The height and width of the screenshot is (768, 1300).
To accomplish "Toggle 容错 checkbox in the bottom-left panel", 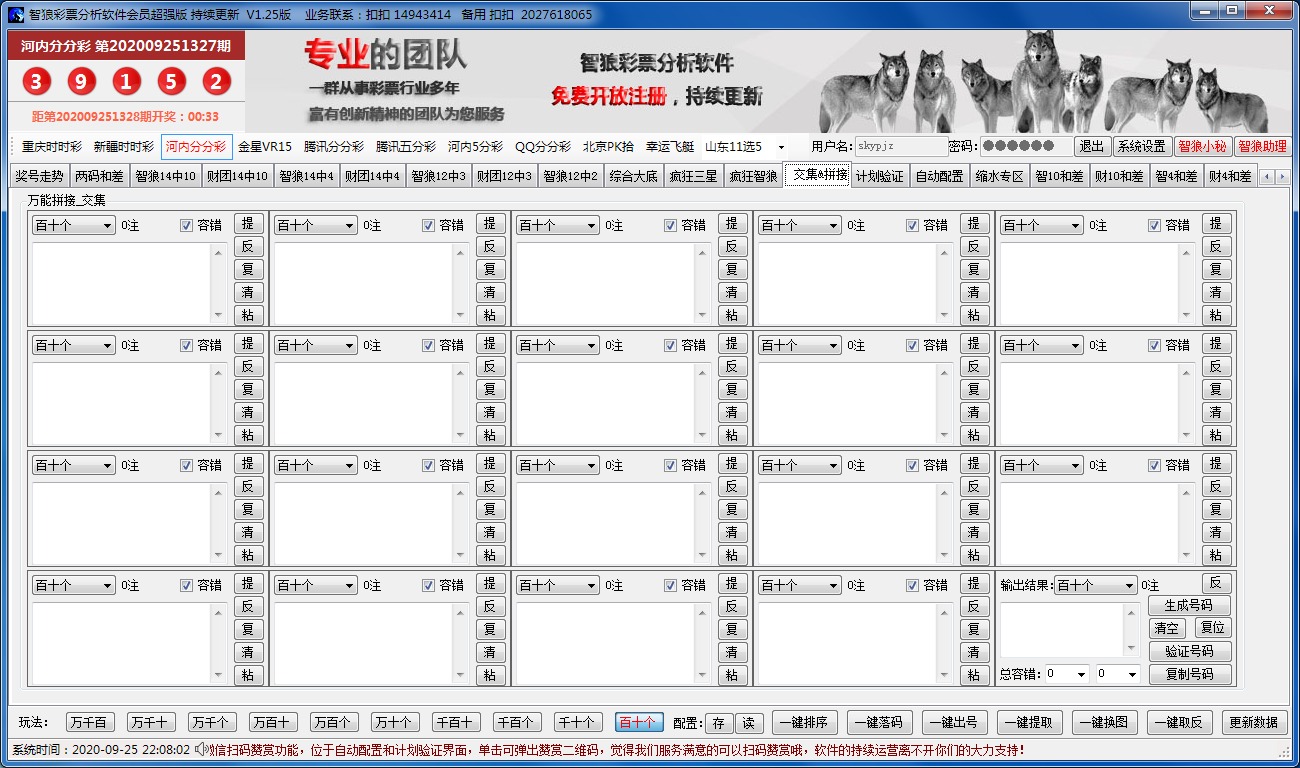I will click(186, 586).
